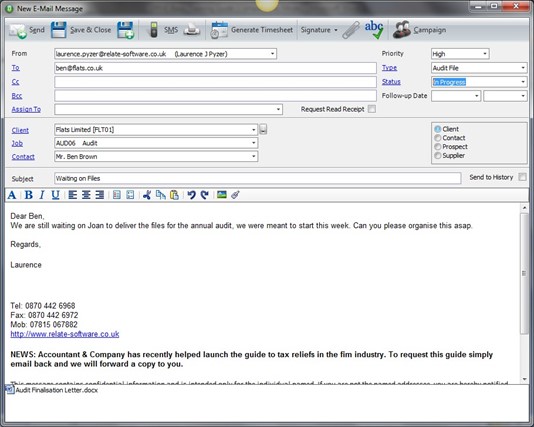
Task: Undo the last edit
Action: coord(191,195)
